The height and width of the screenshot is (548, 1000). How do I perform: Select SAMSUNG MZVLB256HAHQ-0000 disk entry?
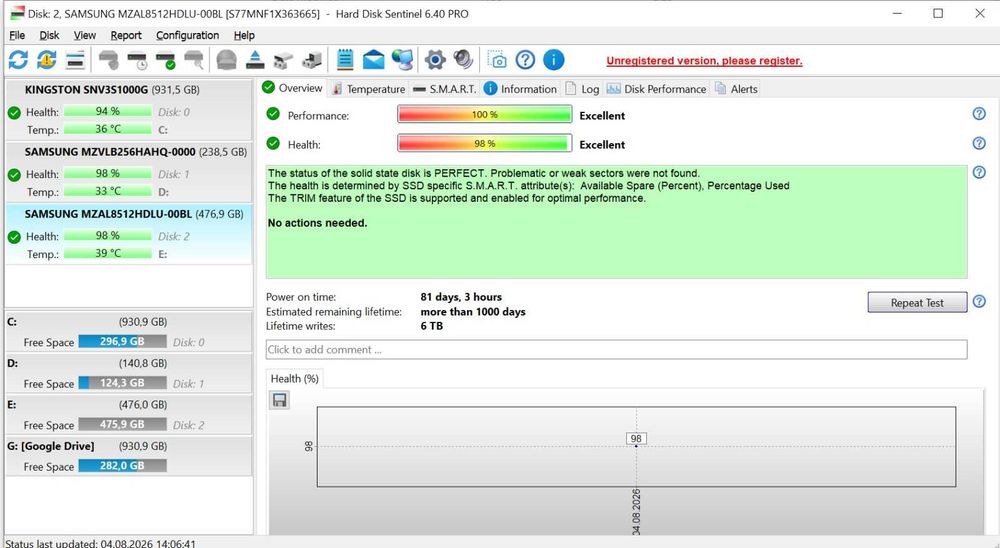click(129, 171)
